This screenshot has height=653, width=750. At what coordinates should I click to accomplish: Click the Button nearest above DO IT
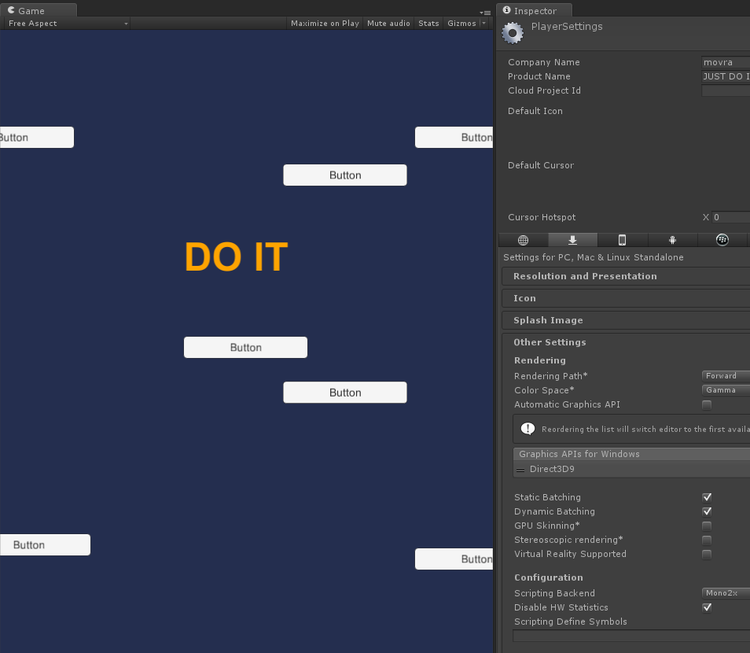coord(345,175)
